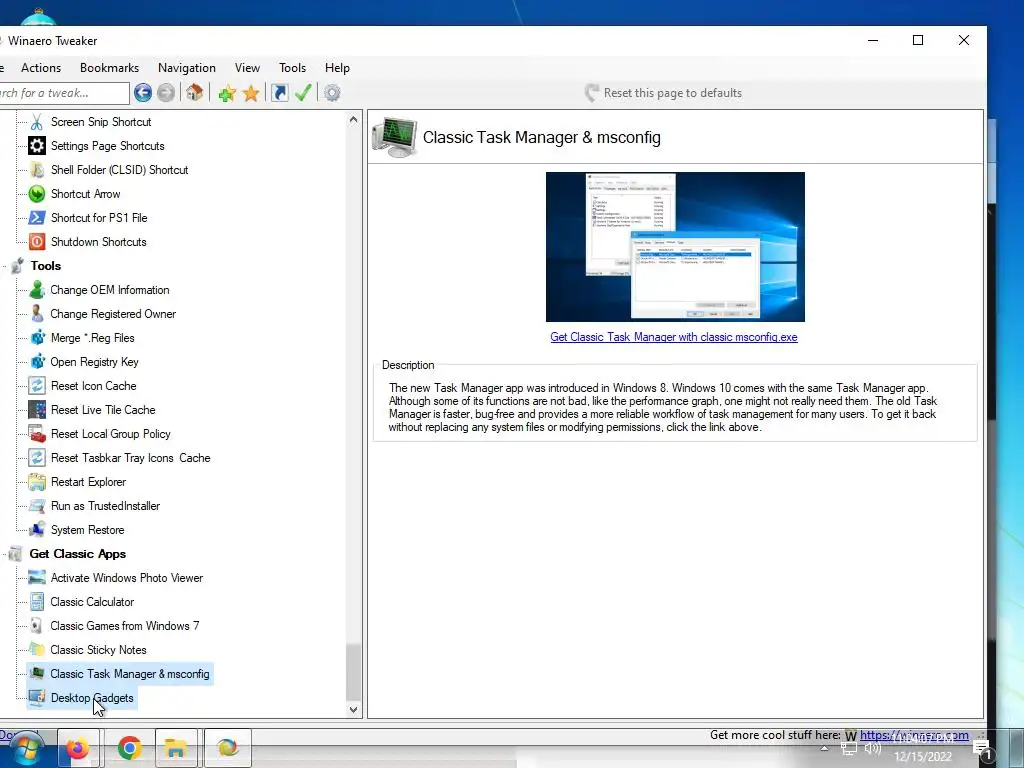Click Shortcut for PS1 File icon

37,217
